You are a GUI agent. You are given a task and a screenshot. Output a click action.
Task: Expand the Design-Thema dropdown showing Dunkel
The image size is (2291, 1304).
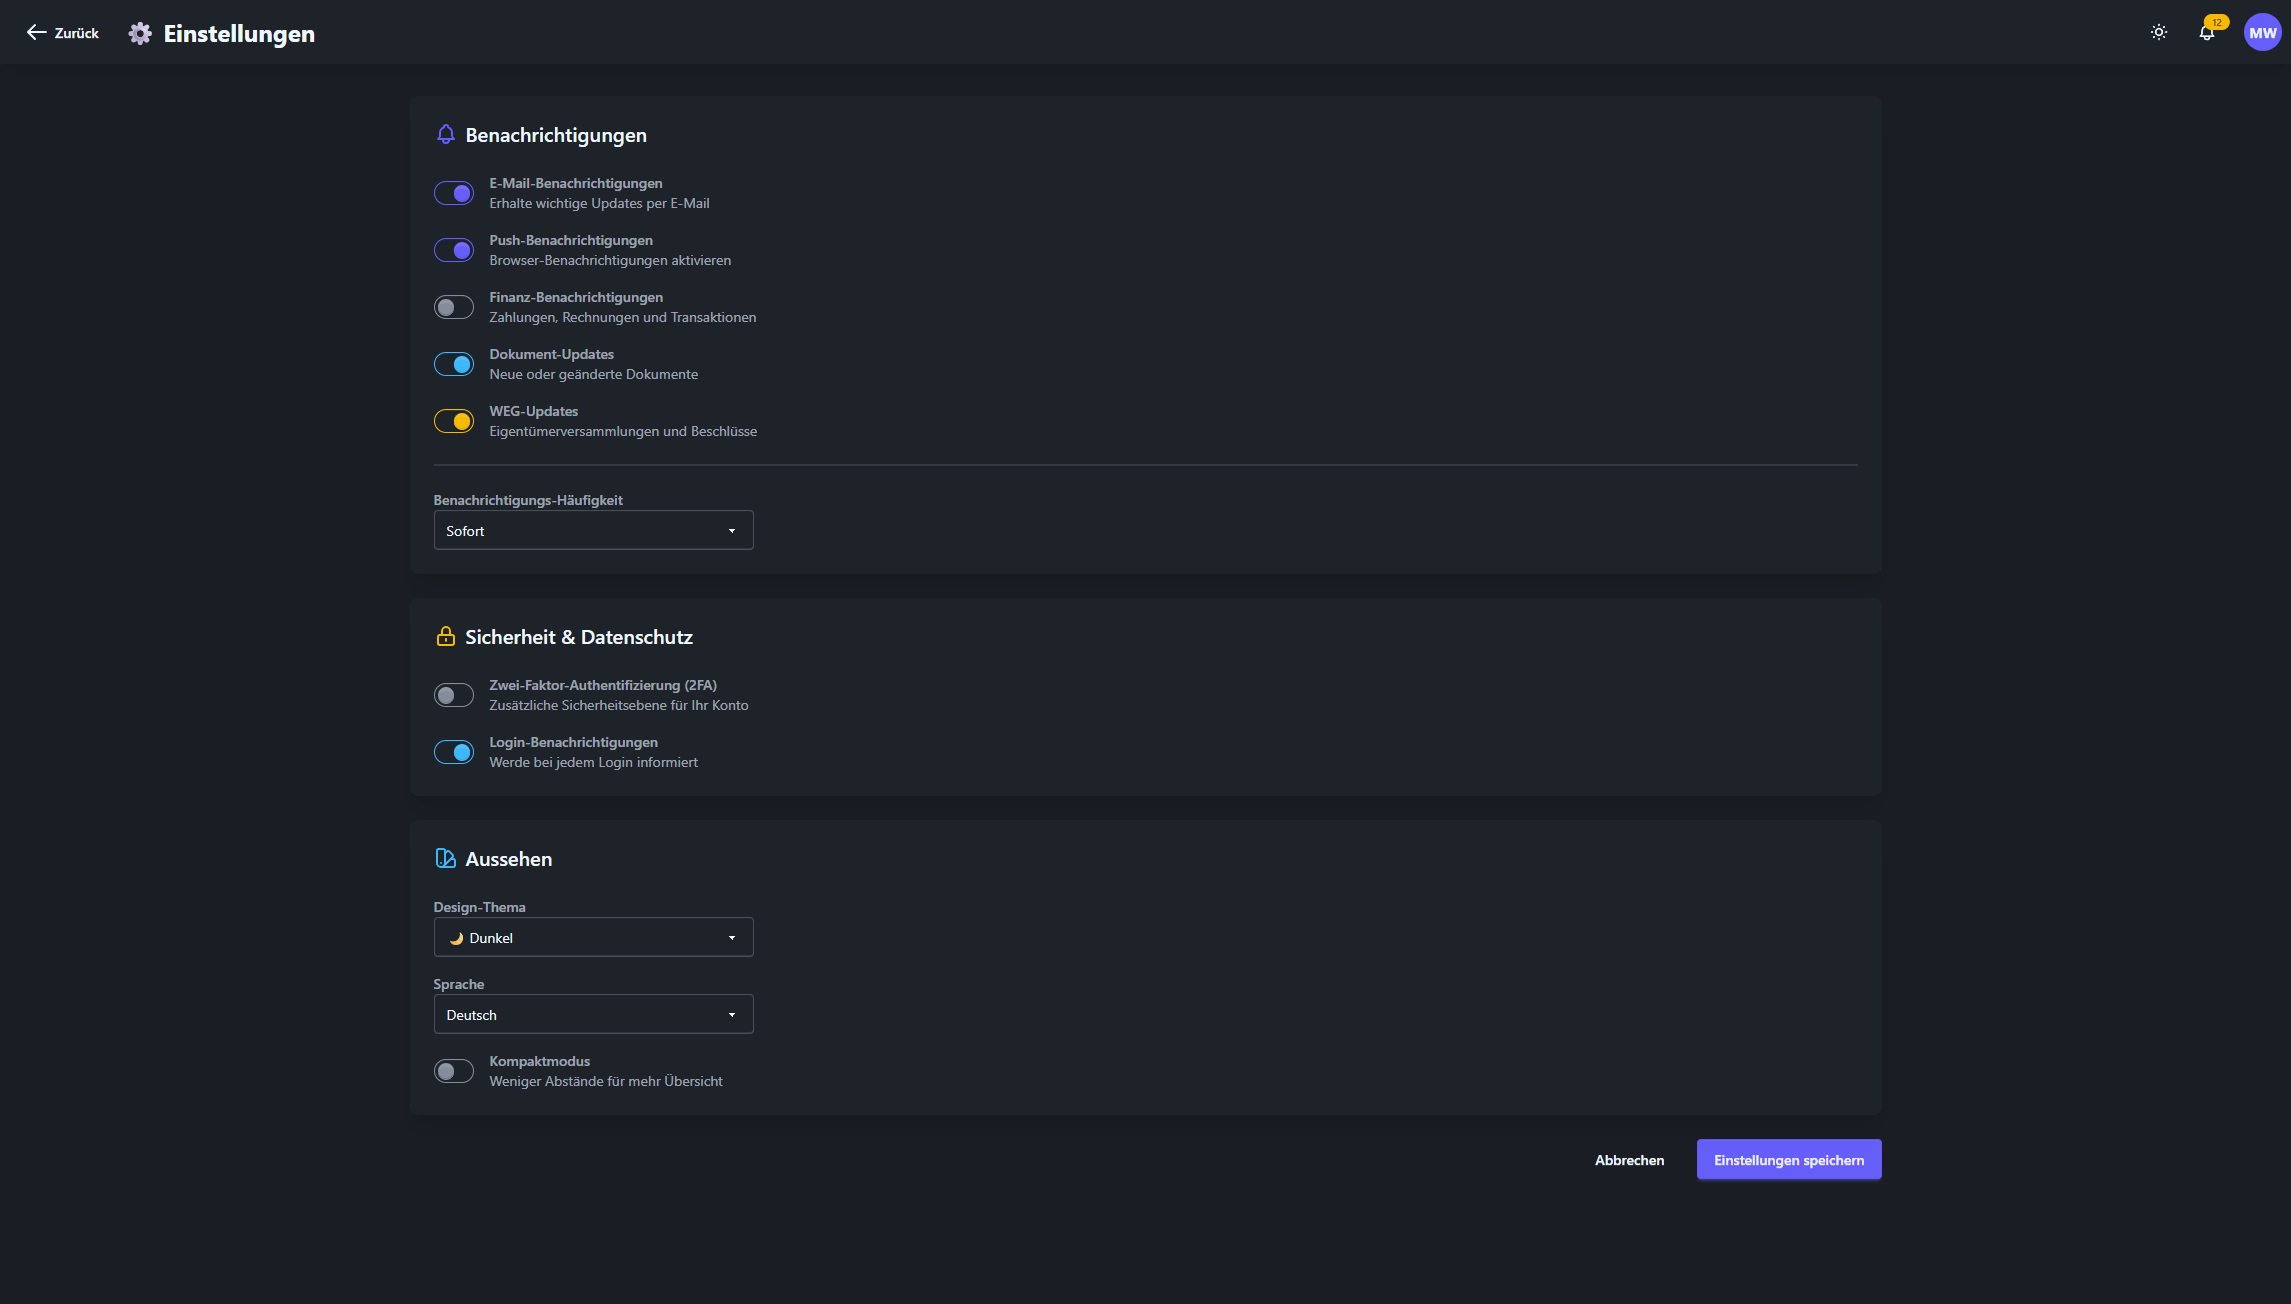click(593, 938)
